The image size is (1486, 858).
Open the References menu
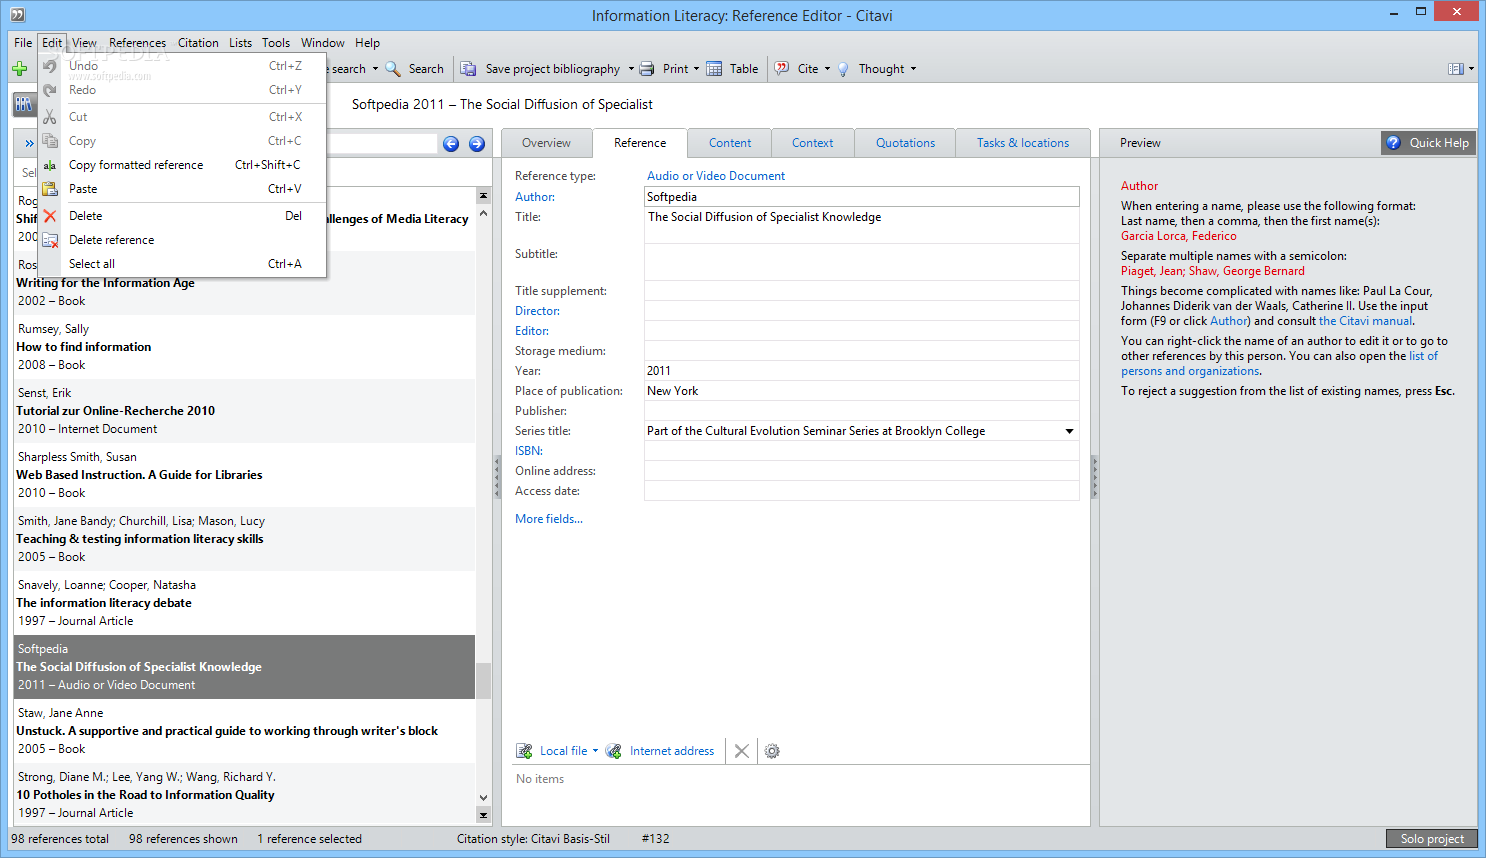point(138,43)
